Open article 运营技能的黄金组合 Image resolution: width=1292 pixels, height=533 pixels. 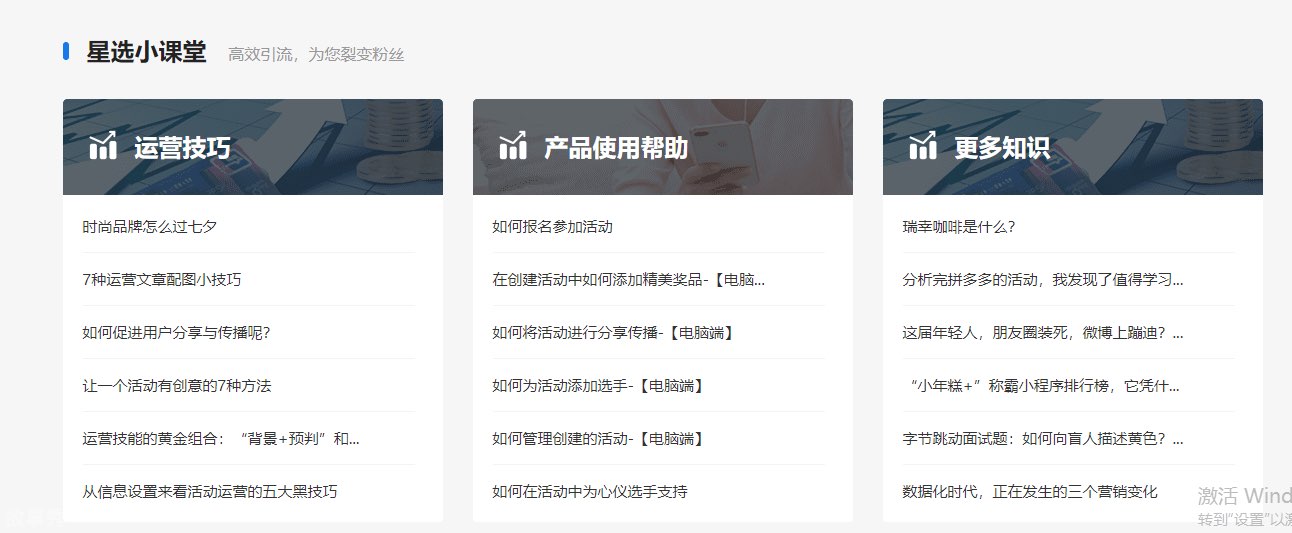tap(221, 439)
